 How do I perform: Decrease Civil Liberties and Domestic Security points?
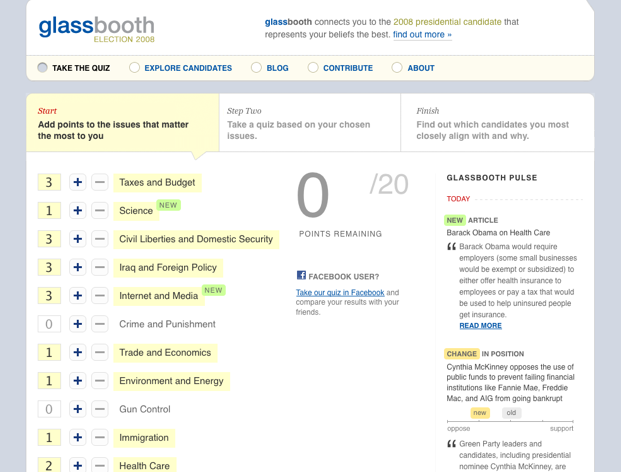[100, 239]
